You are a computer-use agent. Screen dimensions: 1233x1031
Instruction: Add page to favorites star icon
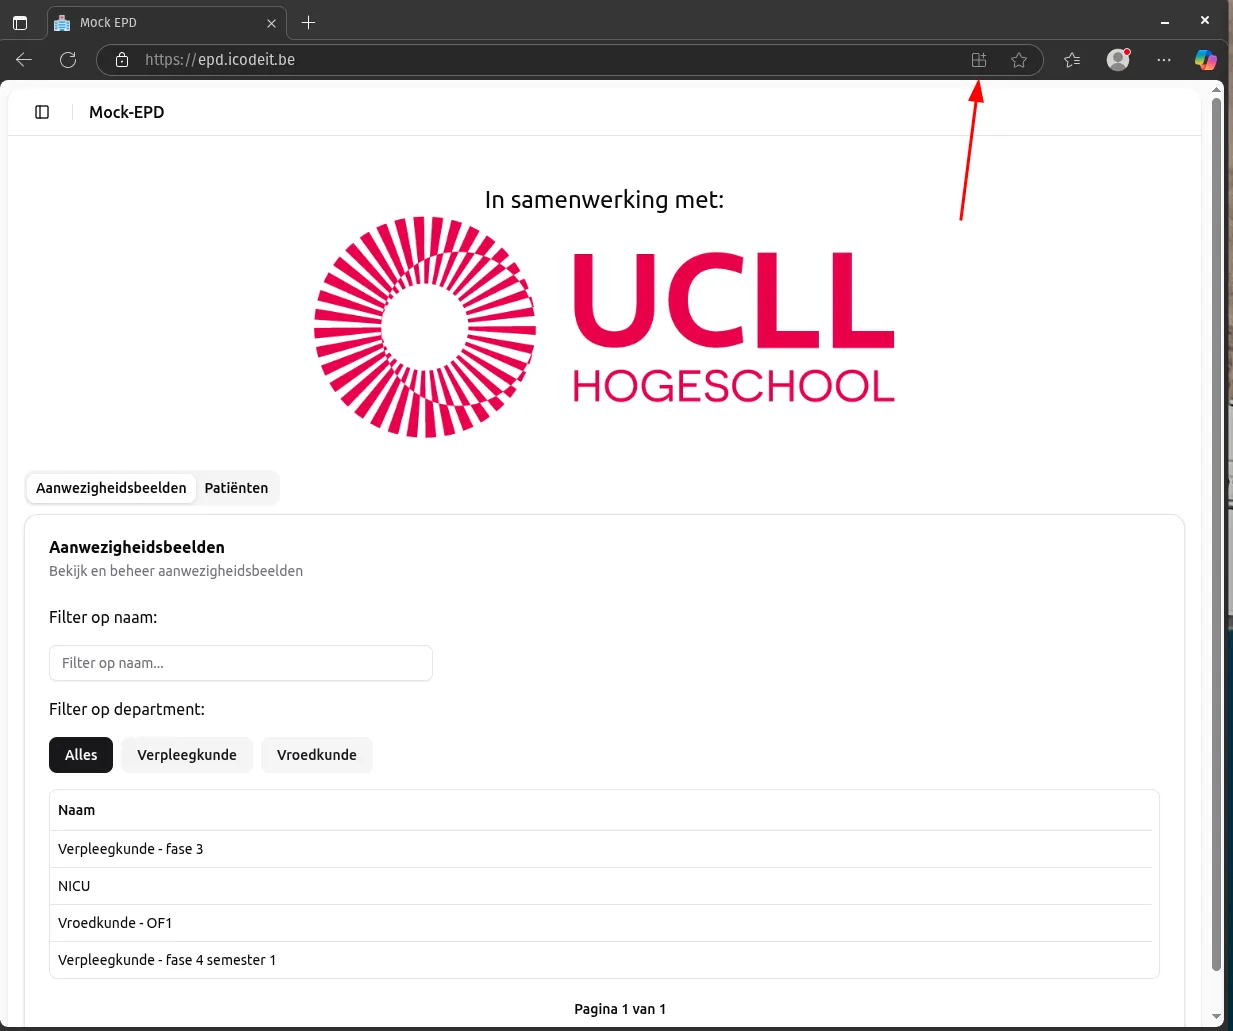(1019, 60)
